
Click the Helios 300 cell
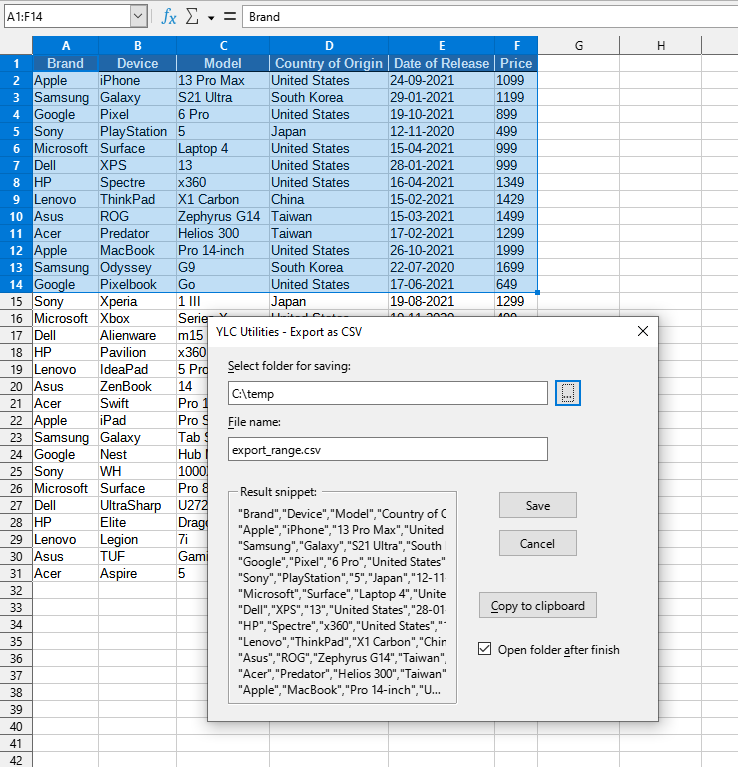pyautogui.click(x=223, y=233)
